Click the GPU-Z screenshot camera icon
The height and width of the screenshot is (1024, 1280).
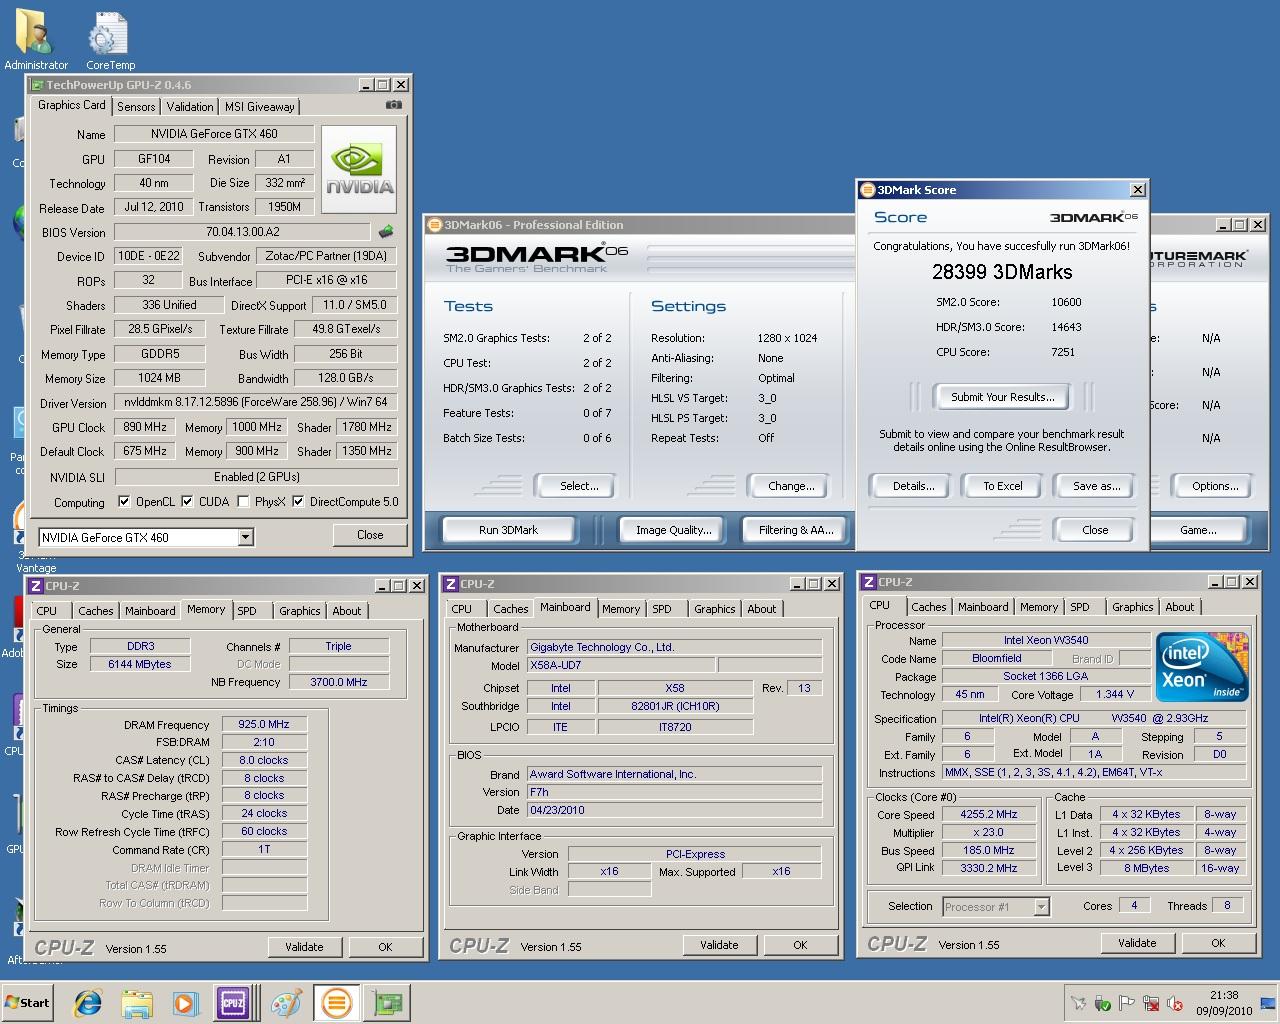click(x=394, y=105)
